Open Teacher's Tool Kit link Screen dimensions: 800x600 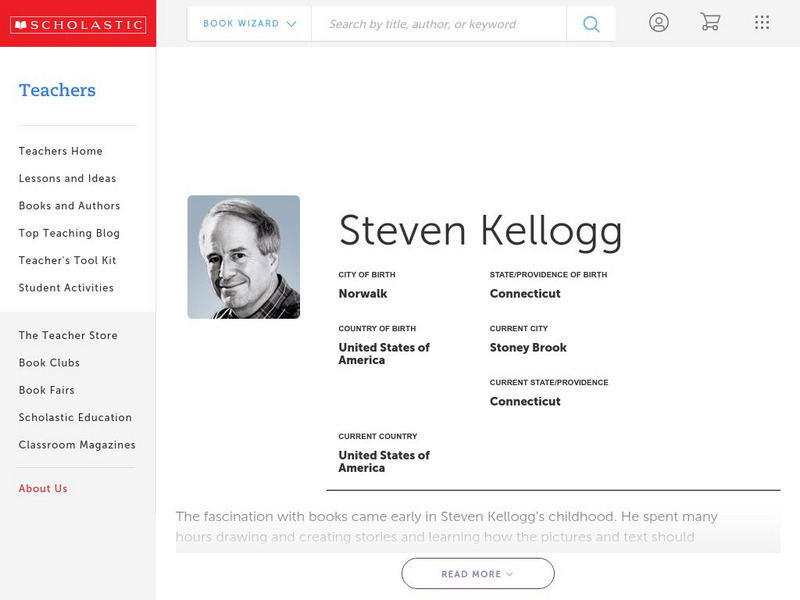coord(67,261)
